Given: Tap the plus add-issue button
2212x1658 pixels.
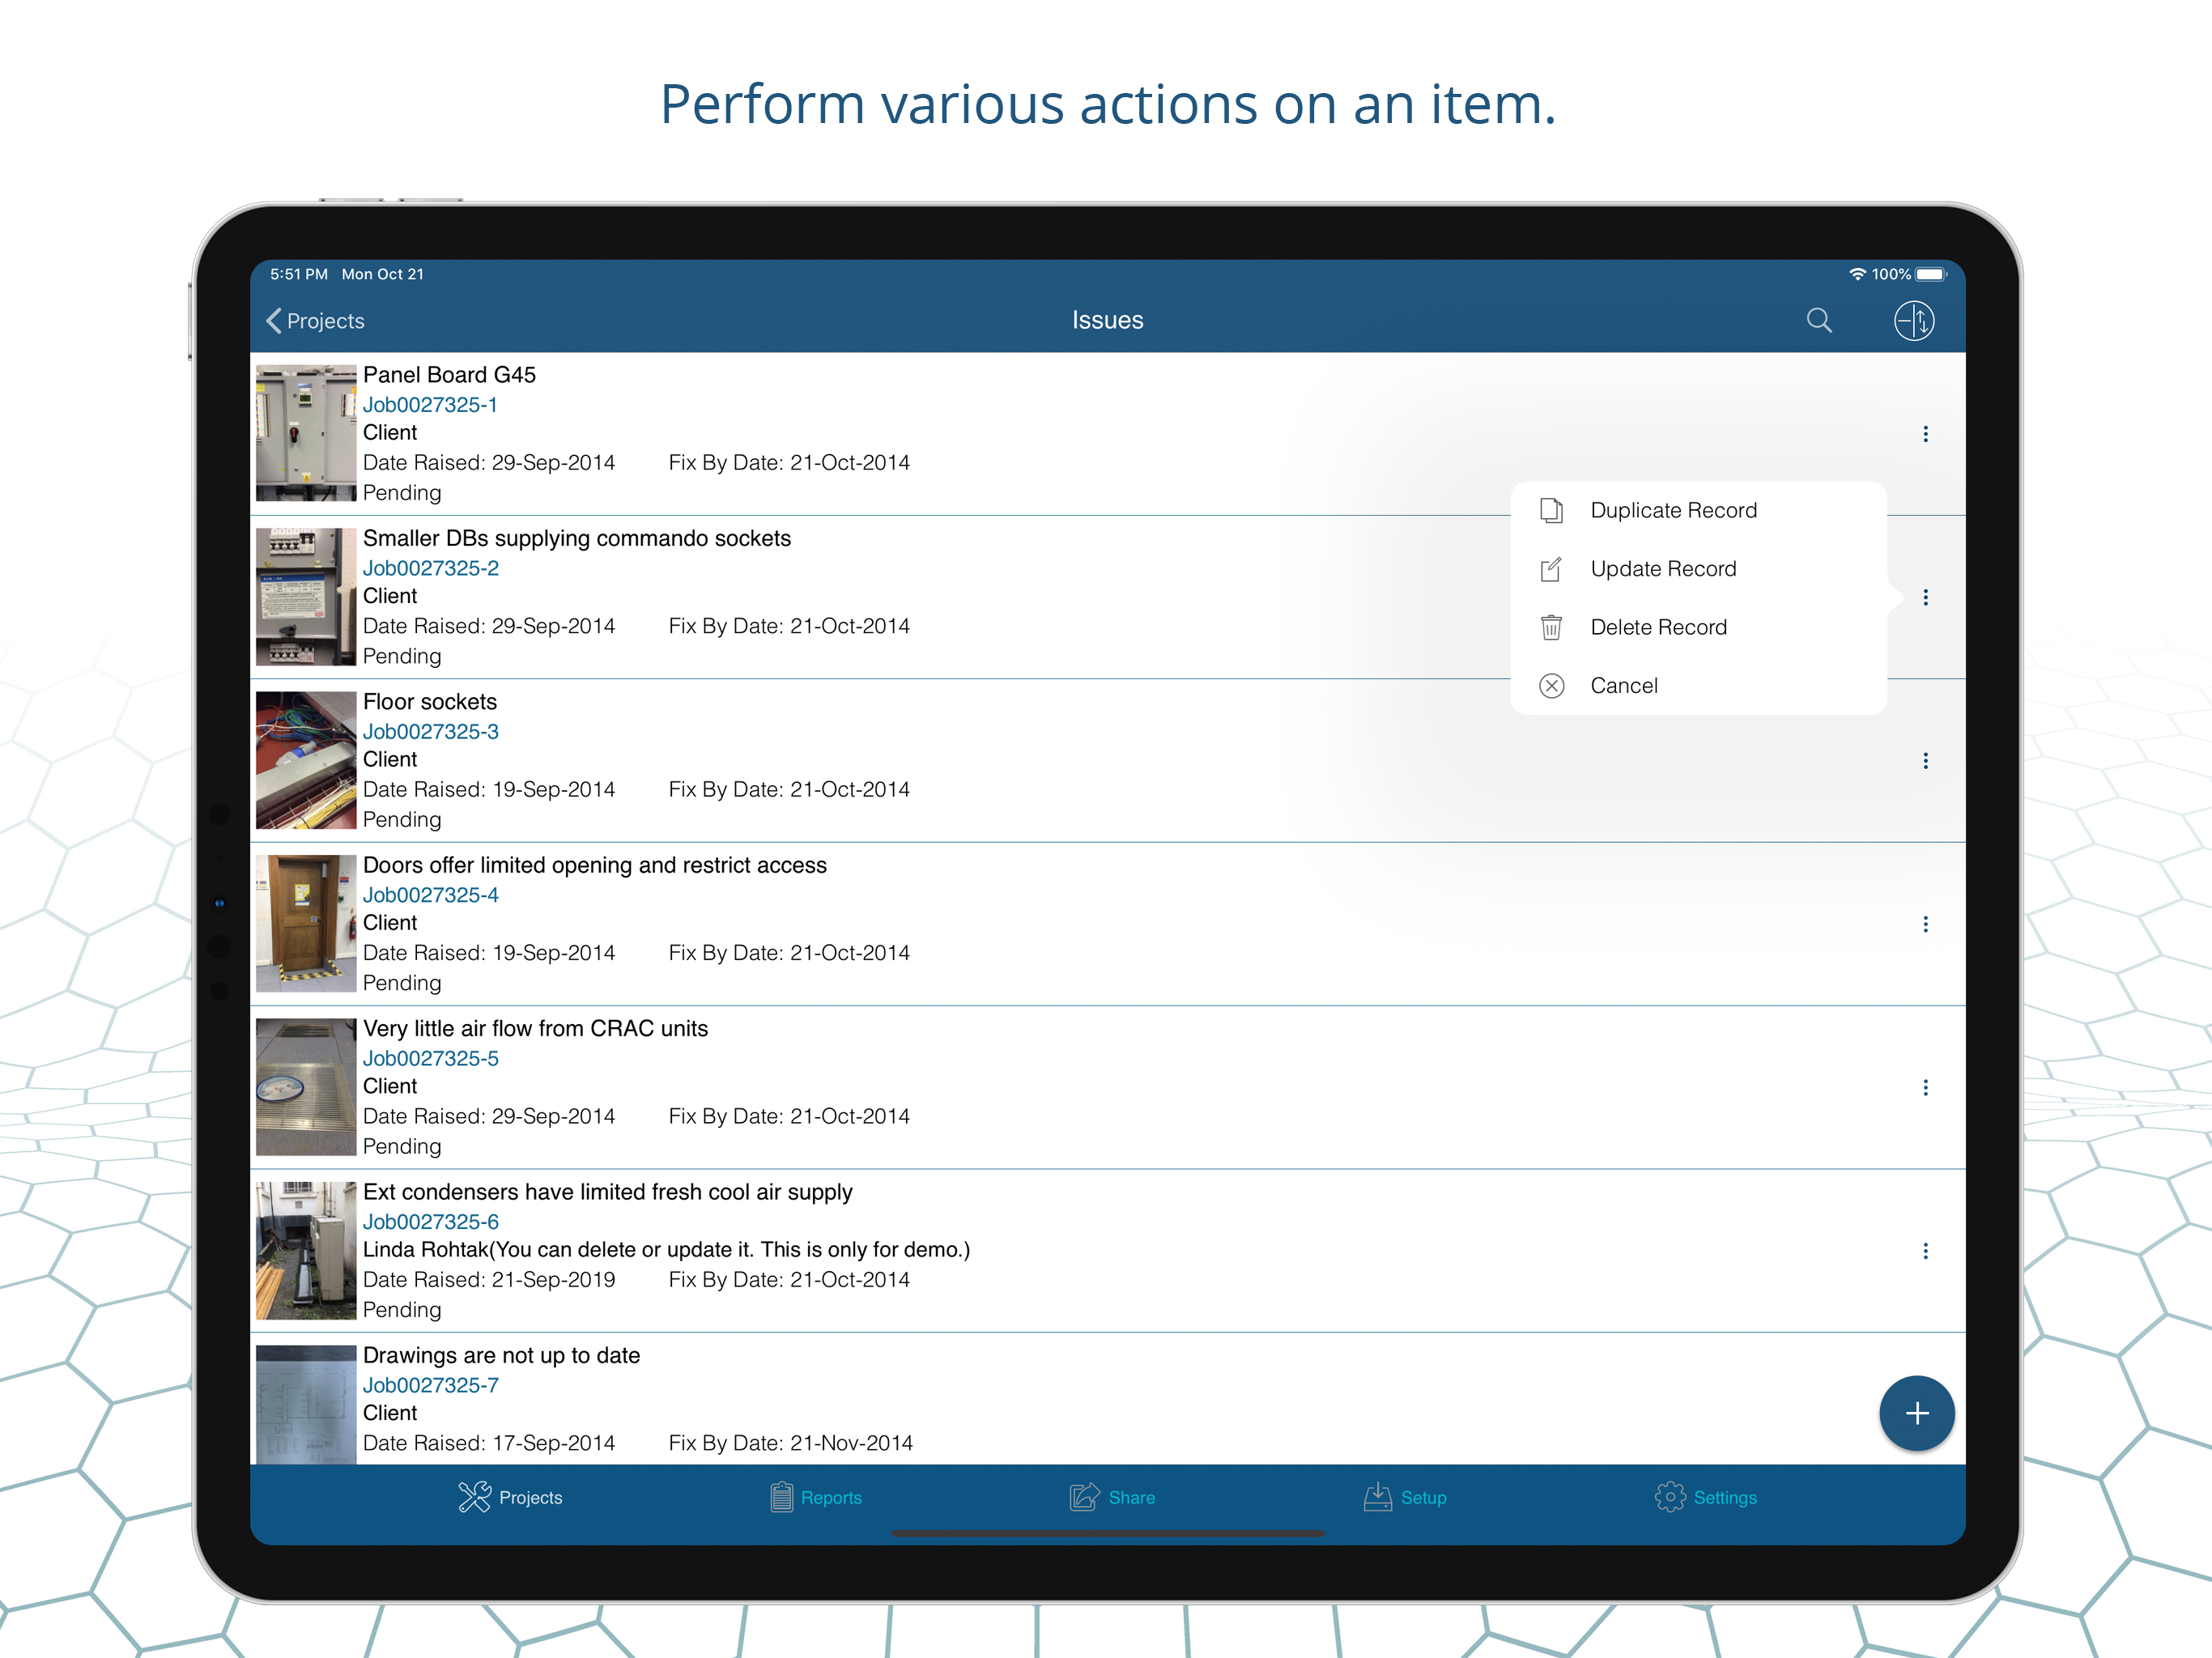Looking at the screenshot, I should [1915, 1412].
